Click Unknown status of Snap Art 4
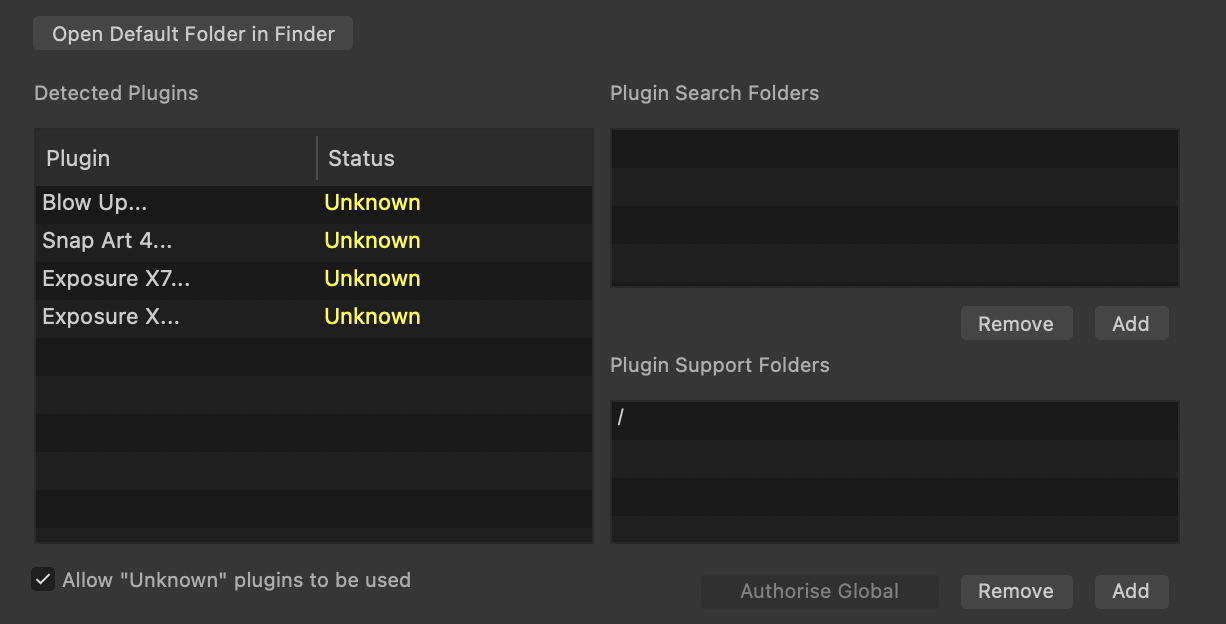The width and height of the screenshot is (1226, 624). (372, 241)
